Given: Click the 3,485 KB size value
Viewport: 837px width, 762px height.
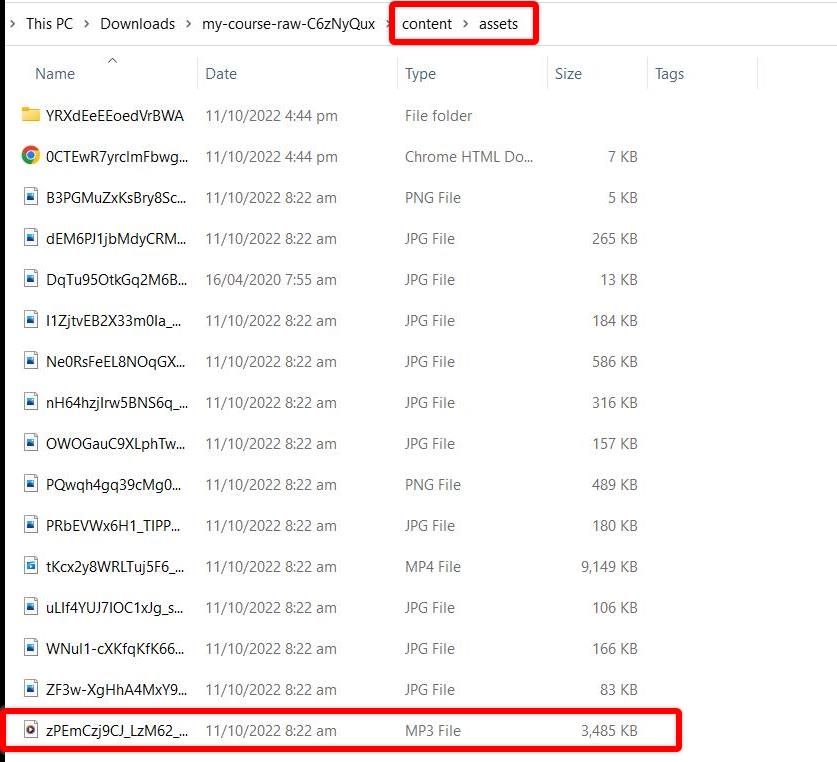Looking at the screenshot, I should pos(609,730).
